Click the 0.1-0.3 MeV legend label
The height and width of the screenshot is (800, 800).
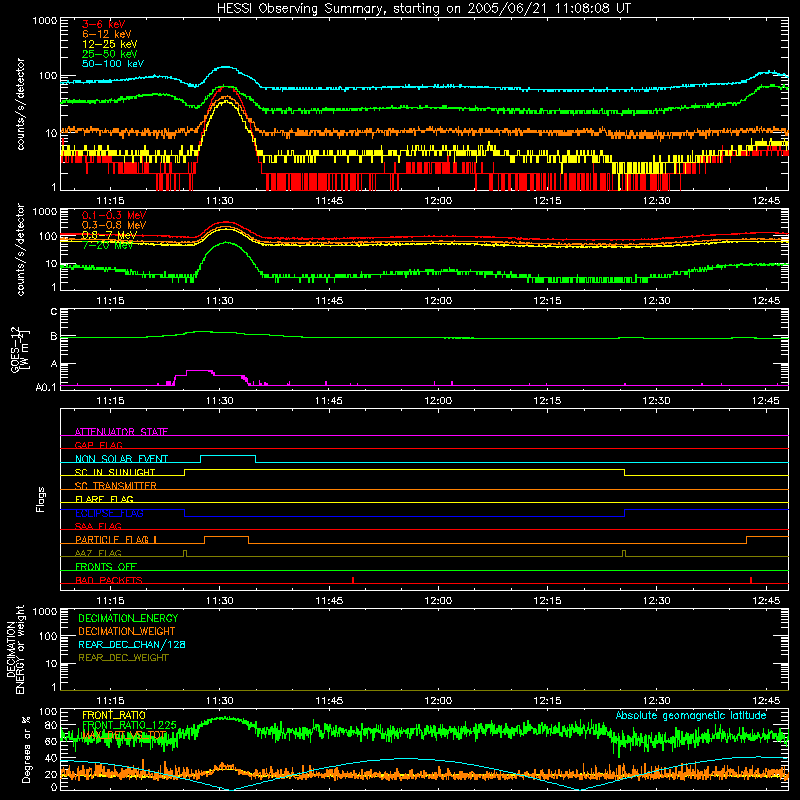(114, 215)
